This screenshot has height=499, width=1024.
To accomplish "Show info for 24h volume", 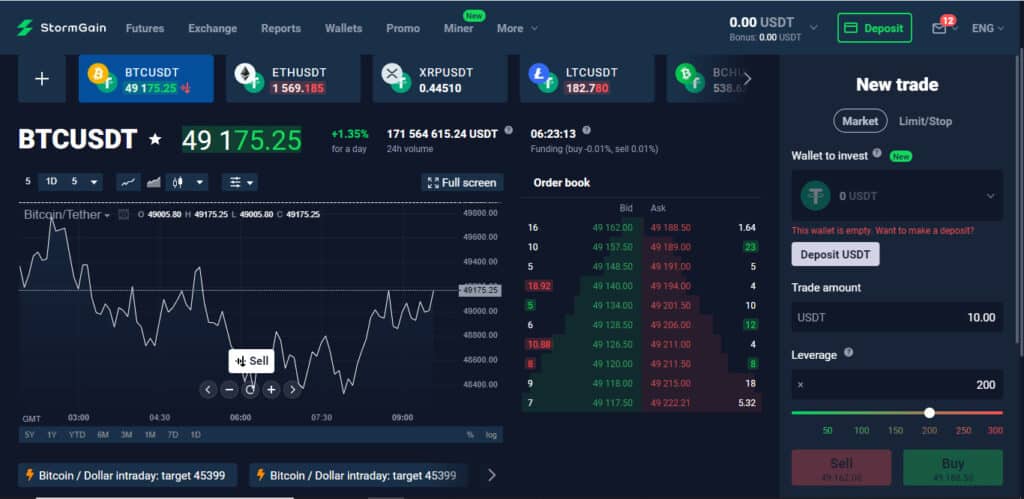I will 509,130.
